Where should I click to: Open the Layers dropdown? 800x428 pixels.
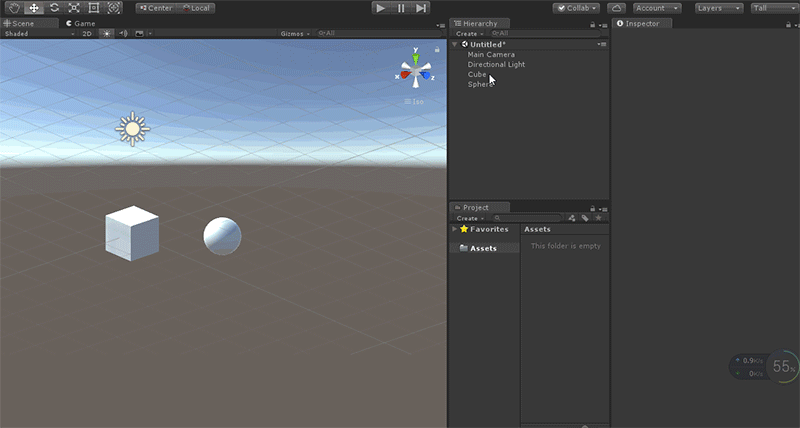click(x=718, y=8)
